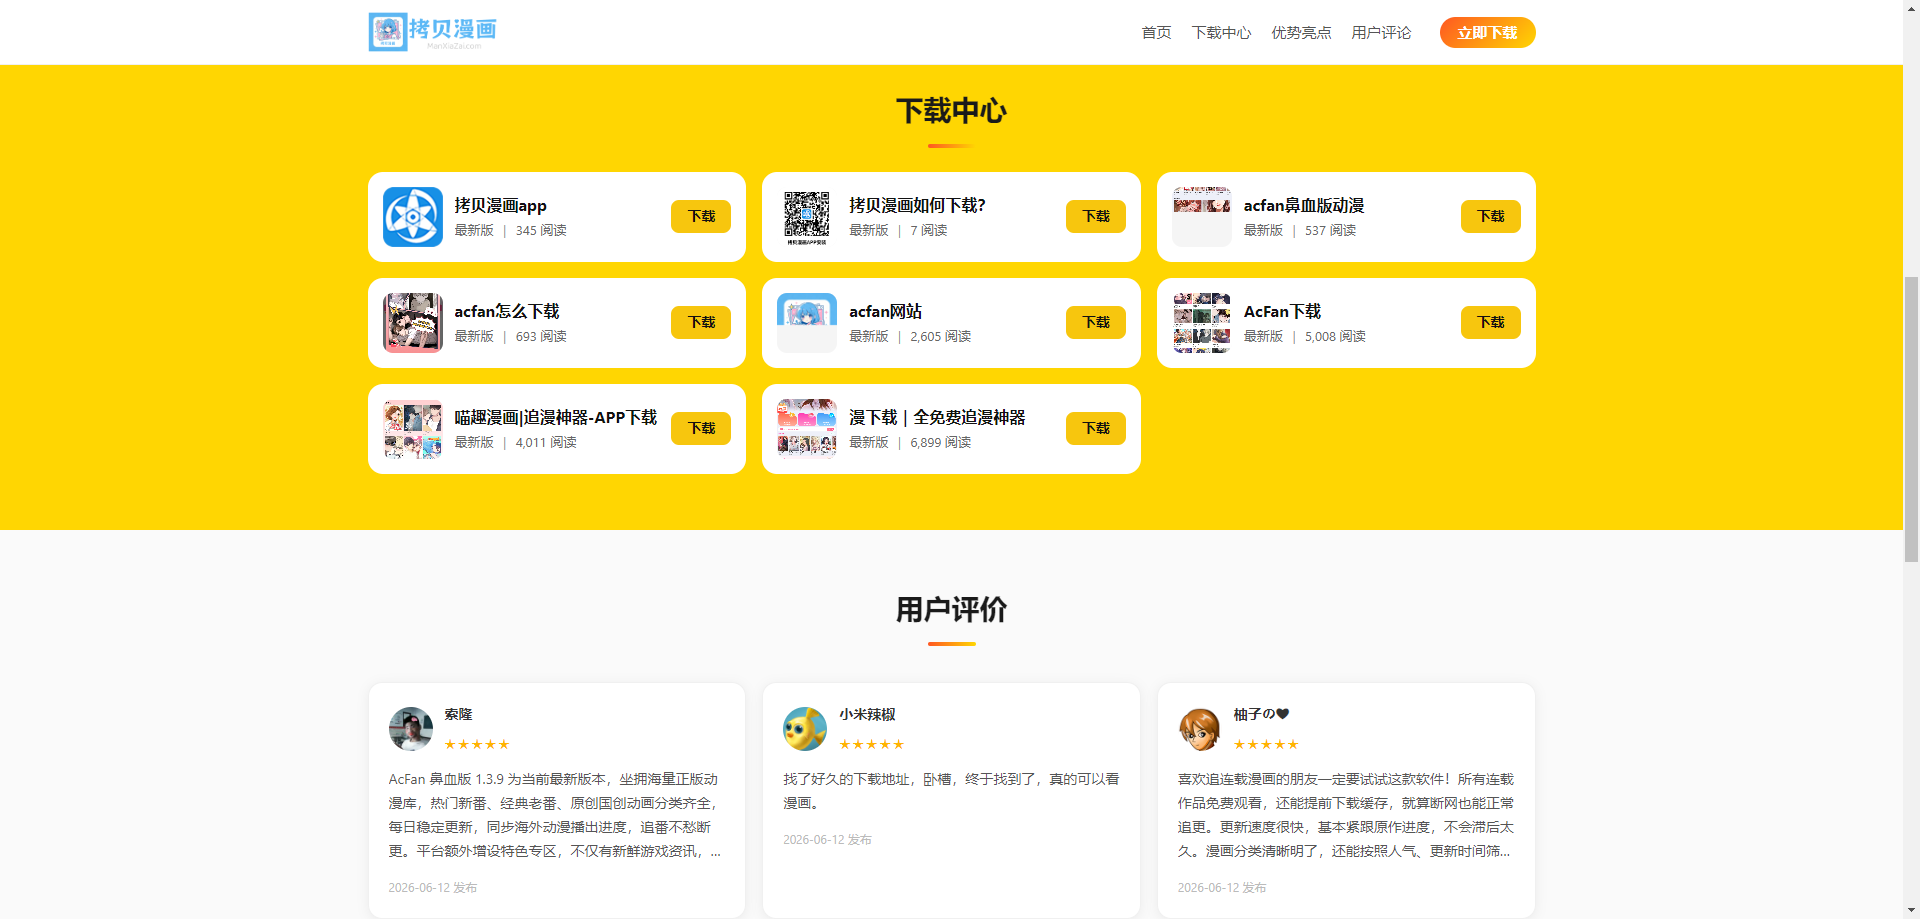
Task: Click reviewer name 索隆
Action: coord(458,714)
